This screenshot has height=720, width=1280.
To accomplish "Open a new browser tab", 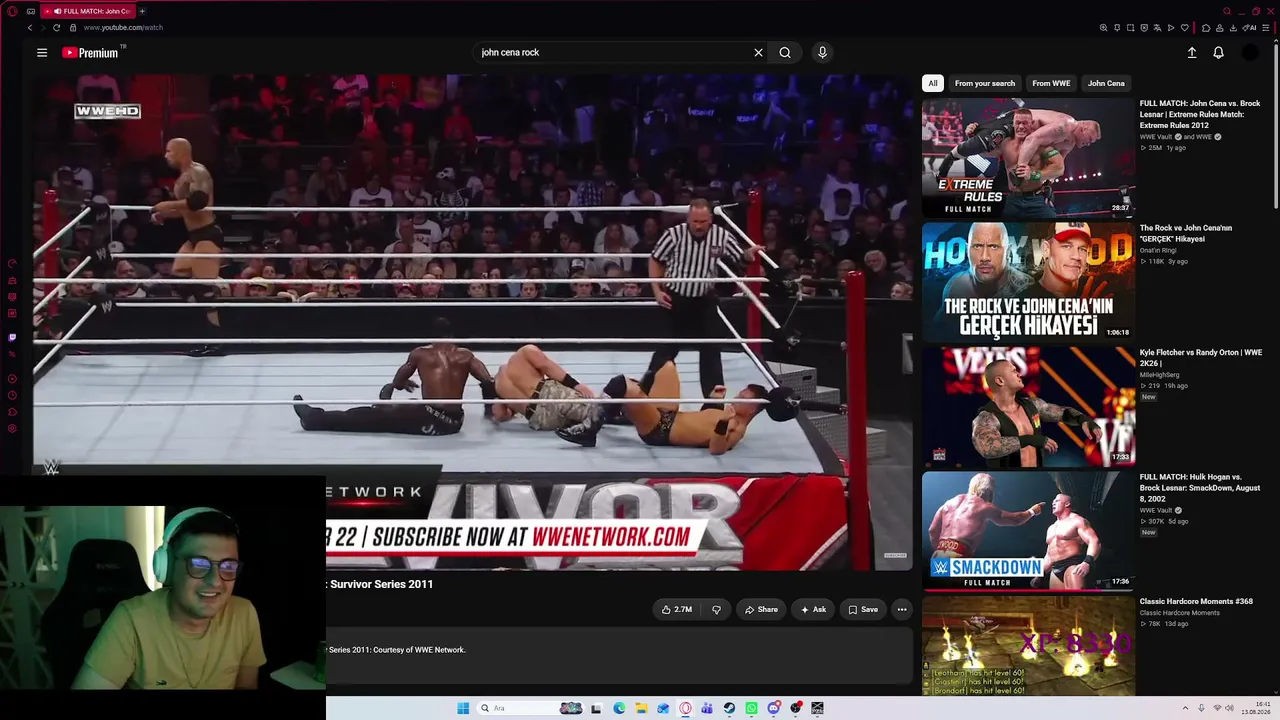I will tap(142, 11).
